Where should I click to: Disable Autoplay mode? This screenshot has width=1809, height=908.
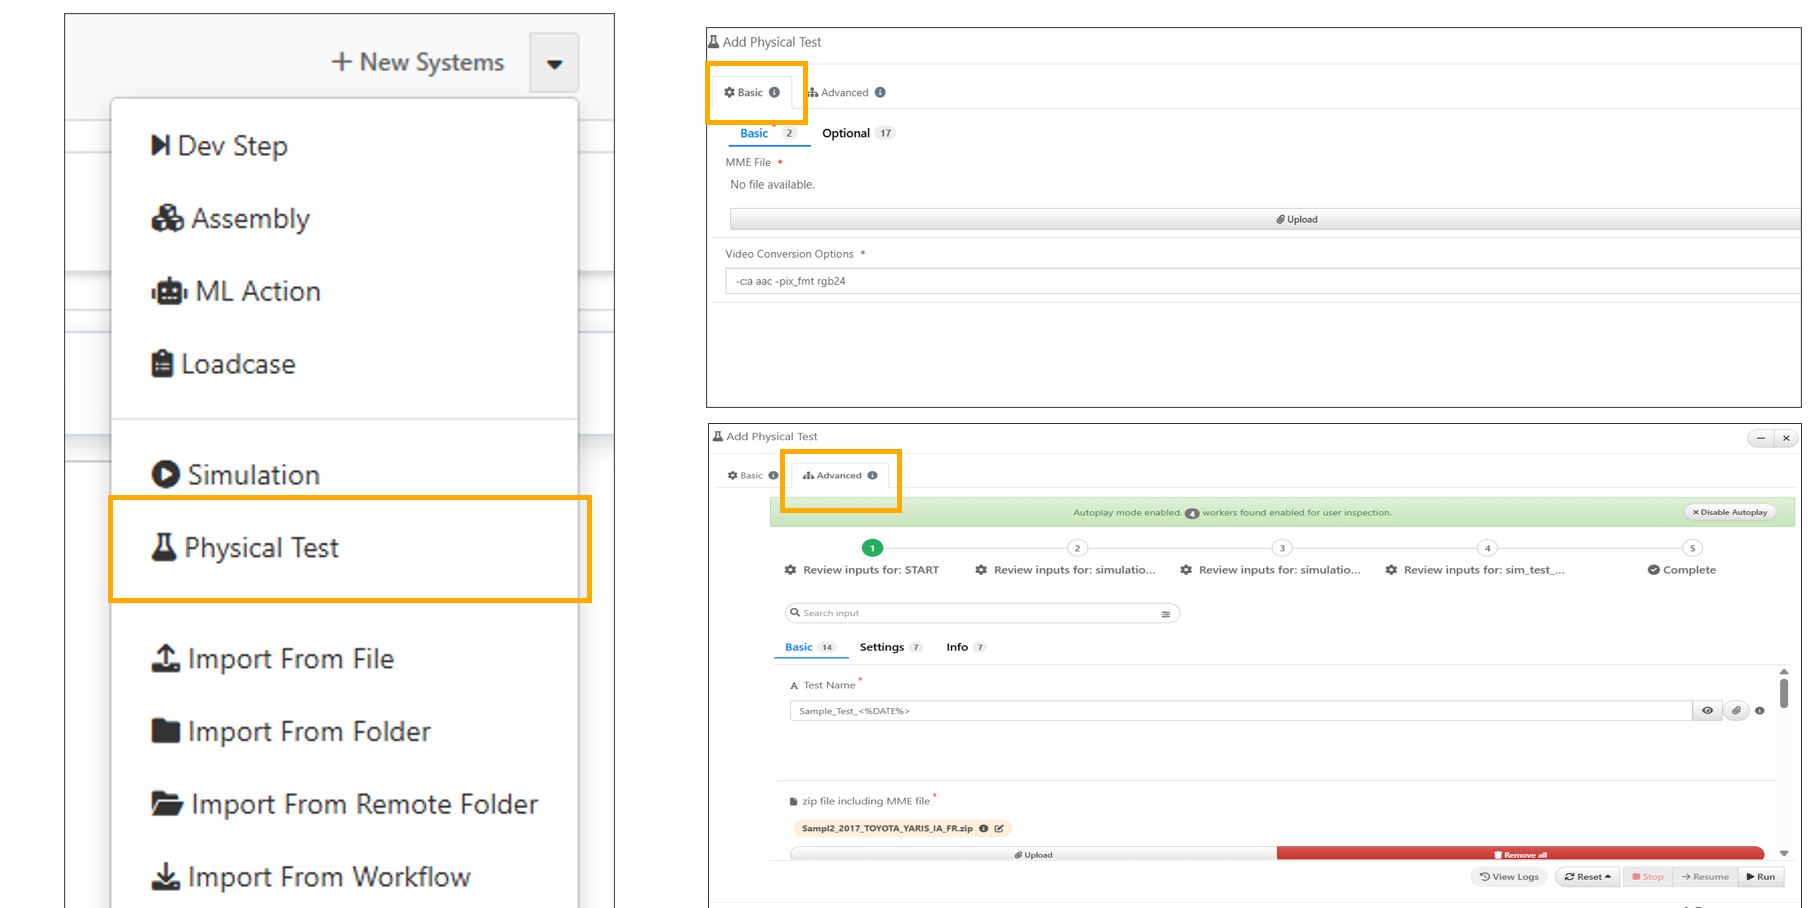point(1730,512)
